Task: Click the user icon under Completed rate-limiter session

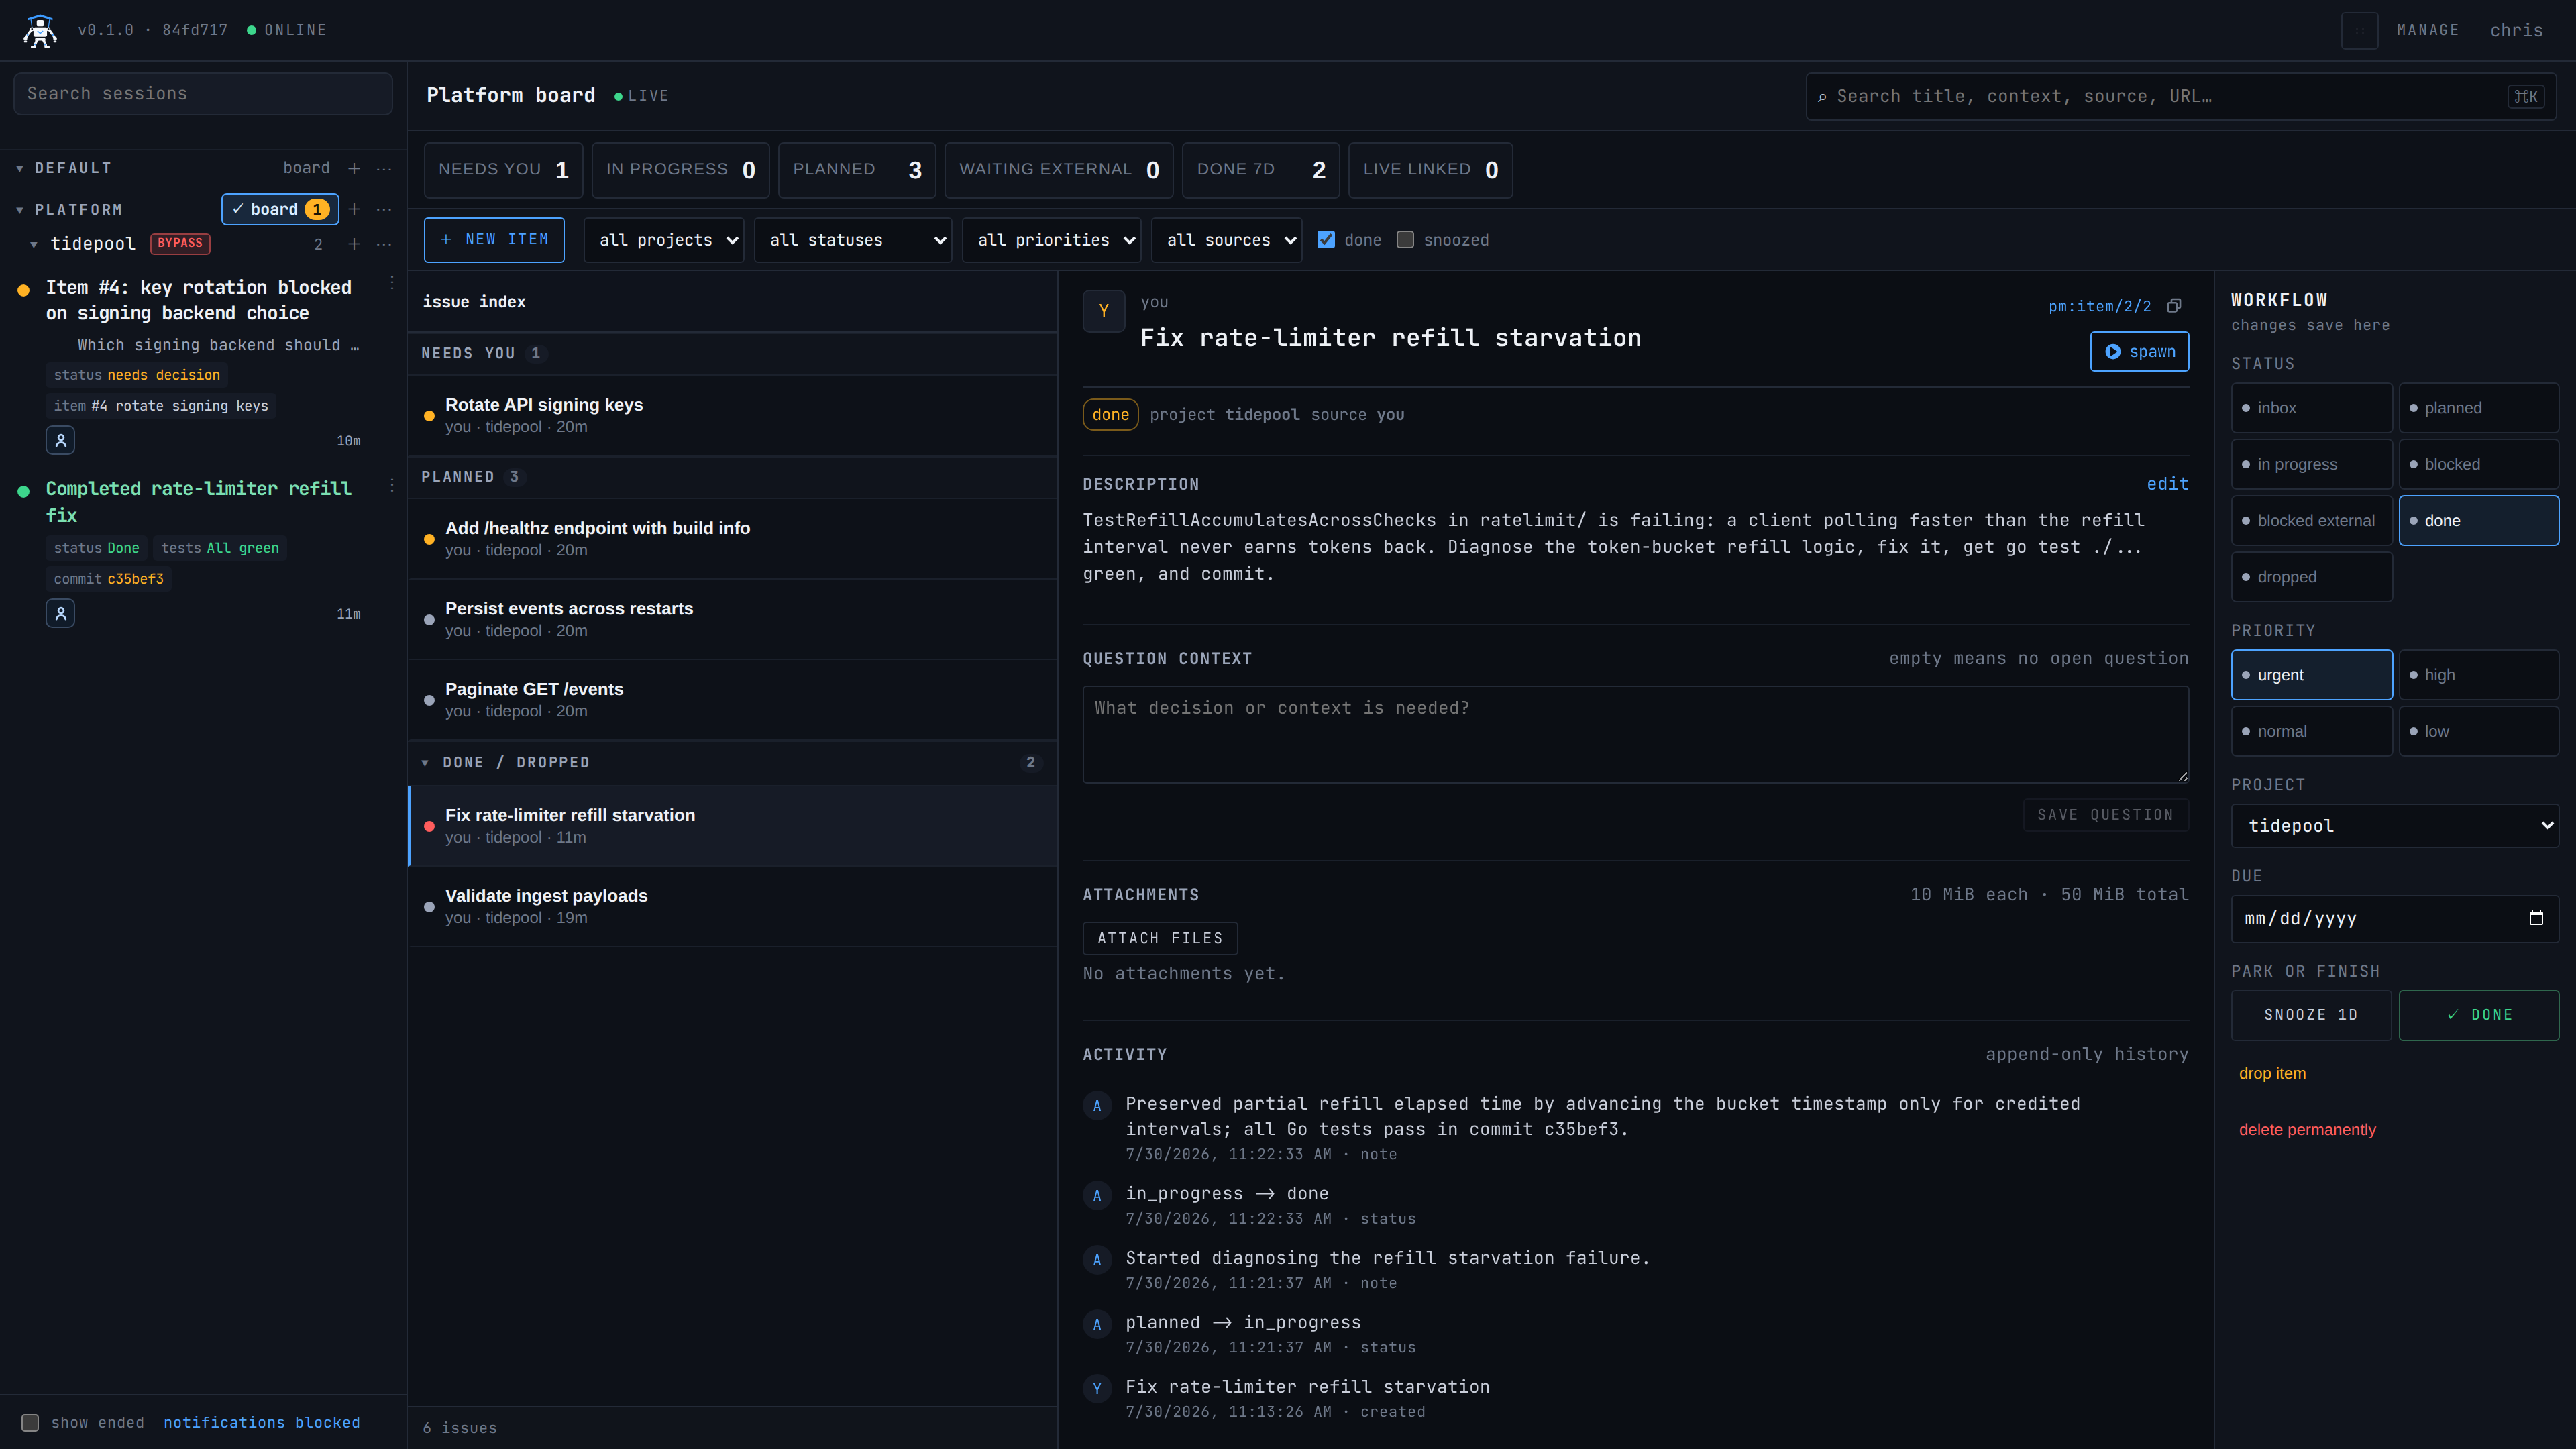Action: 60,613
